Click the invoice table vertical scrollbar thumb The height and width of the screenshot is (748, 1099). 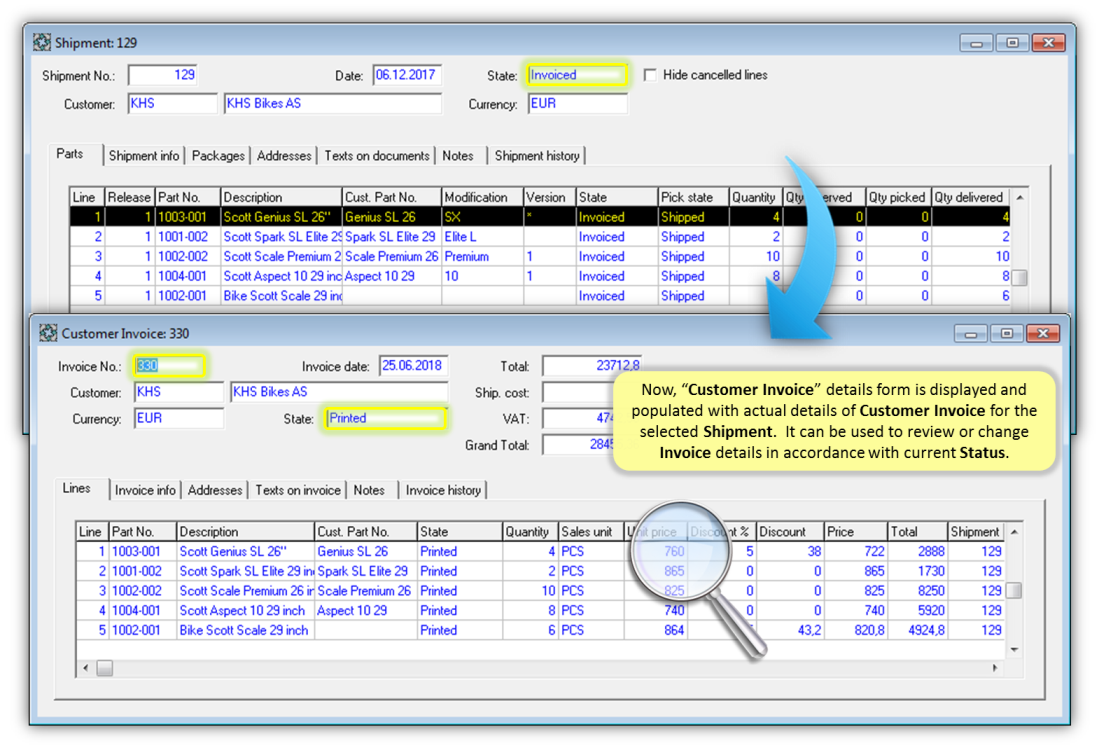pos(1013,590)
